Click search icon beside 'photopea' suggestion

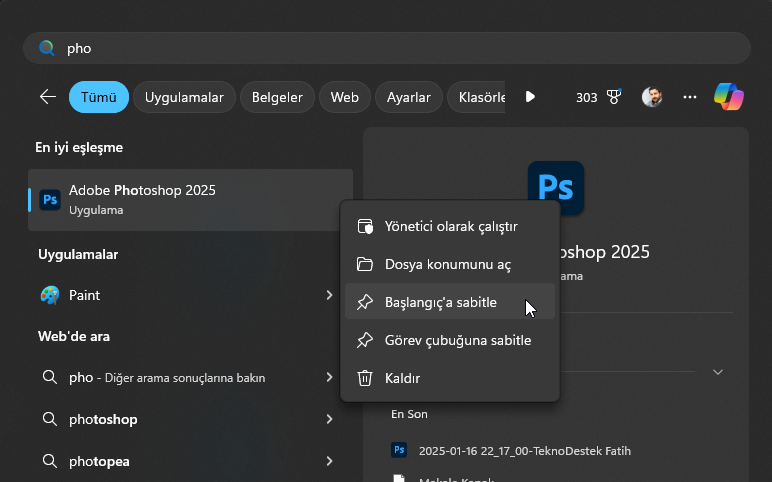pyautogui.click(x=49, y=461)
